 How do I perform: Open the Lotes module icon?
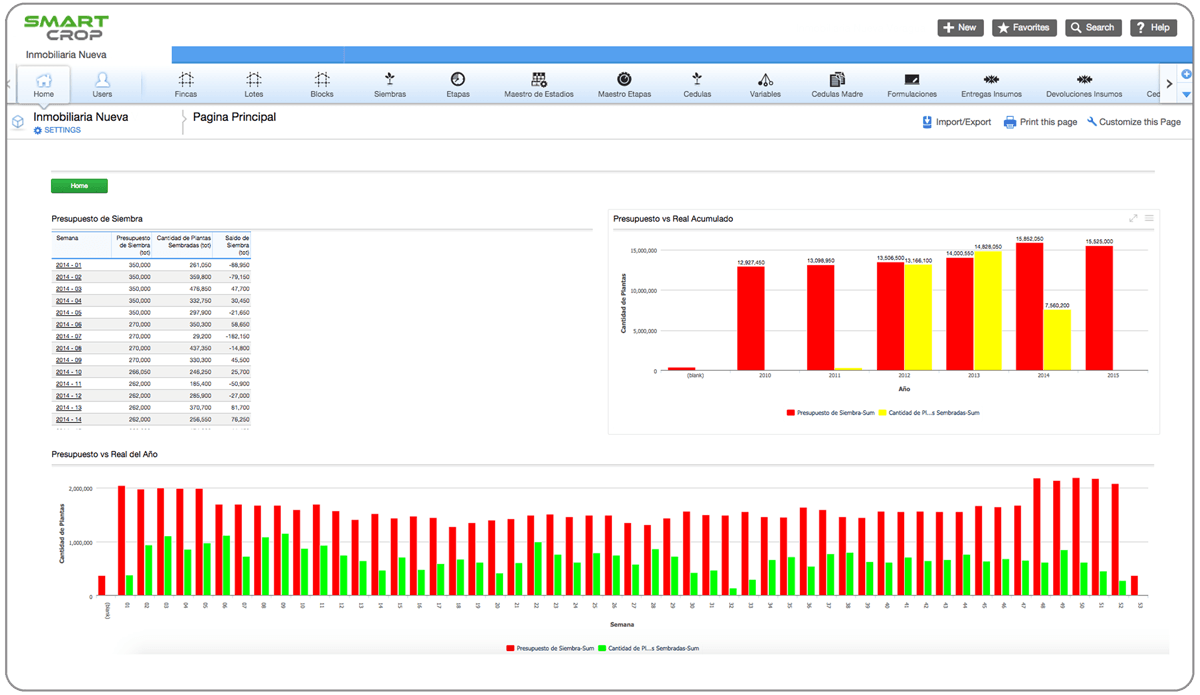point(253,80)
